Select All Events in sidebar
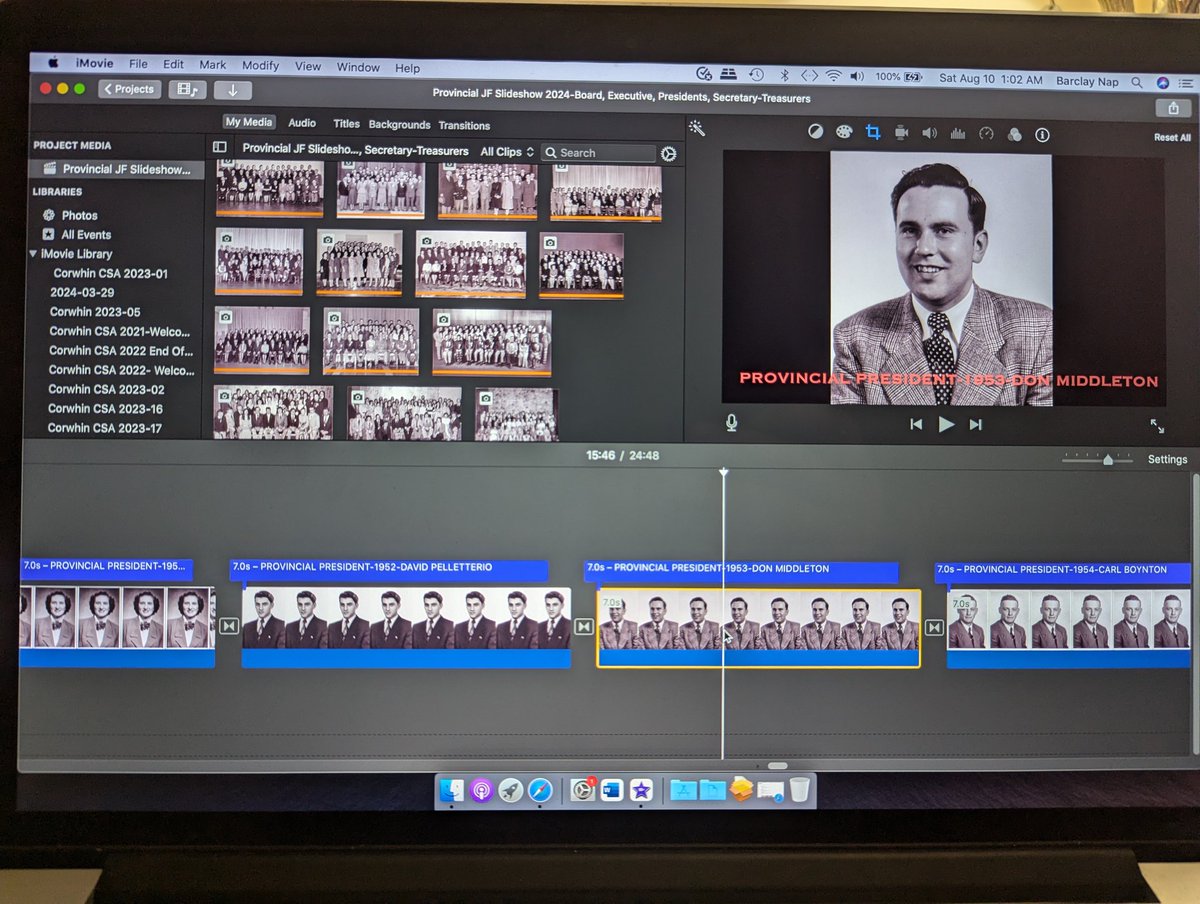 (86, 235)
